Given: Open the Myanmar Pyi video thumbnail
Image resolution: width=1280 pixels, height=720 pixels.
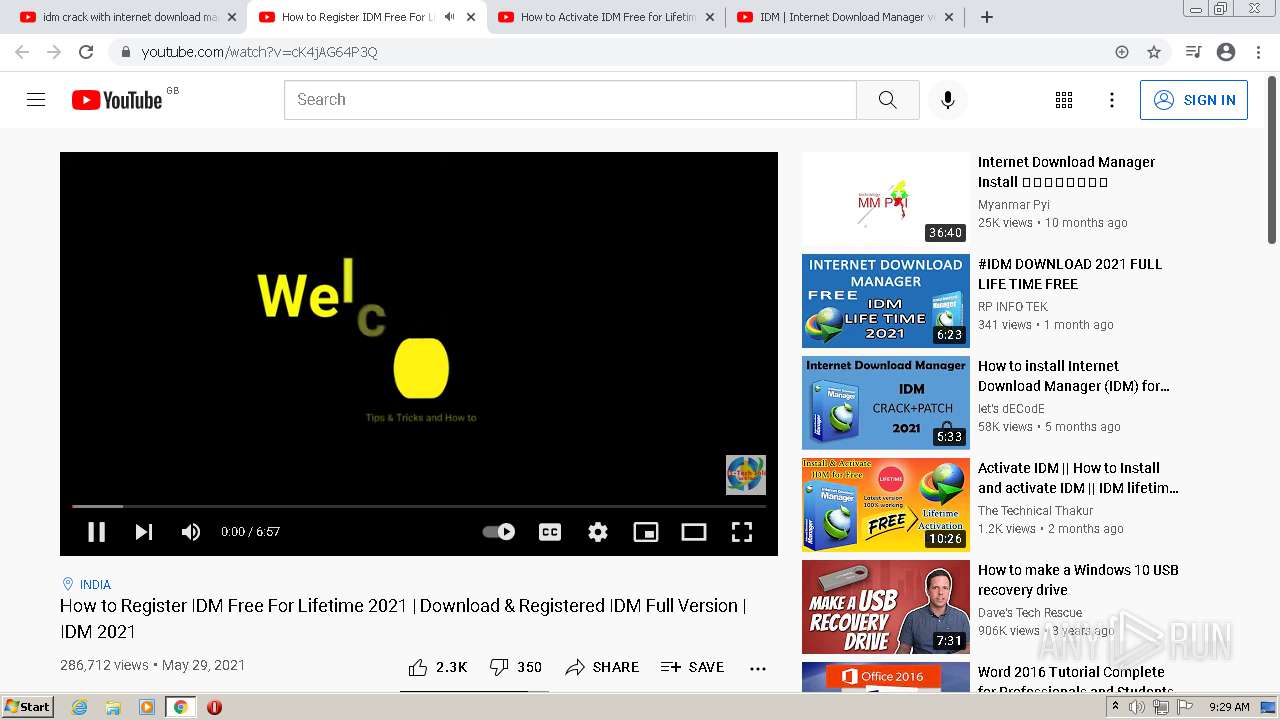Looking at the screenshot, I should coord(886,199).
